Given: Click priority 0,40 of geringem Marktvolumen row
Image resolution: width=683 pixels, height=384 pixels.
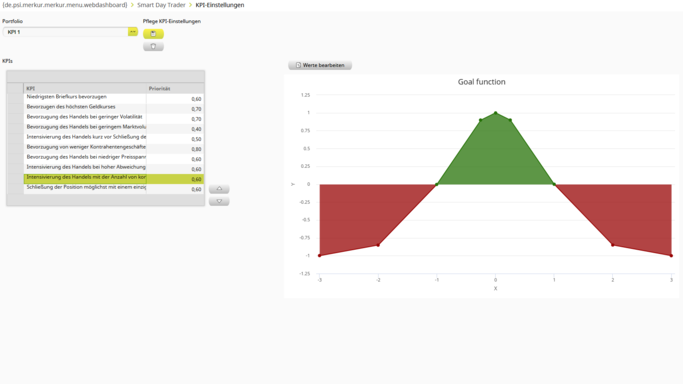Looking at the screenshot, I should (196, 129).
